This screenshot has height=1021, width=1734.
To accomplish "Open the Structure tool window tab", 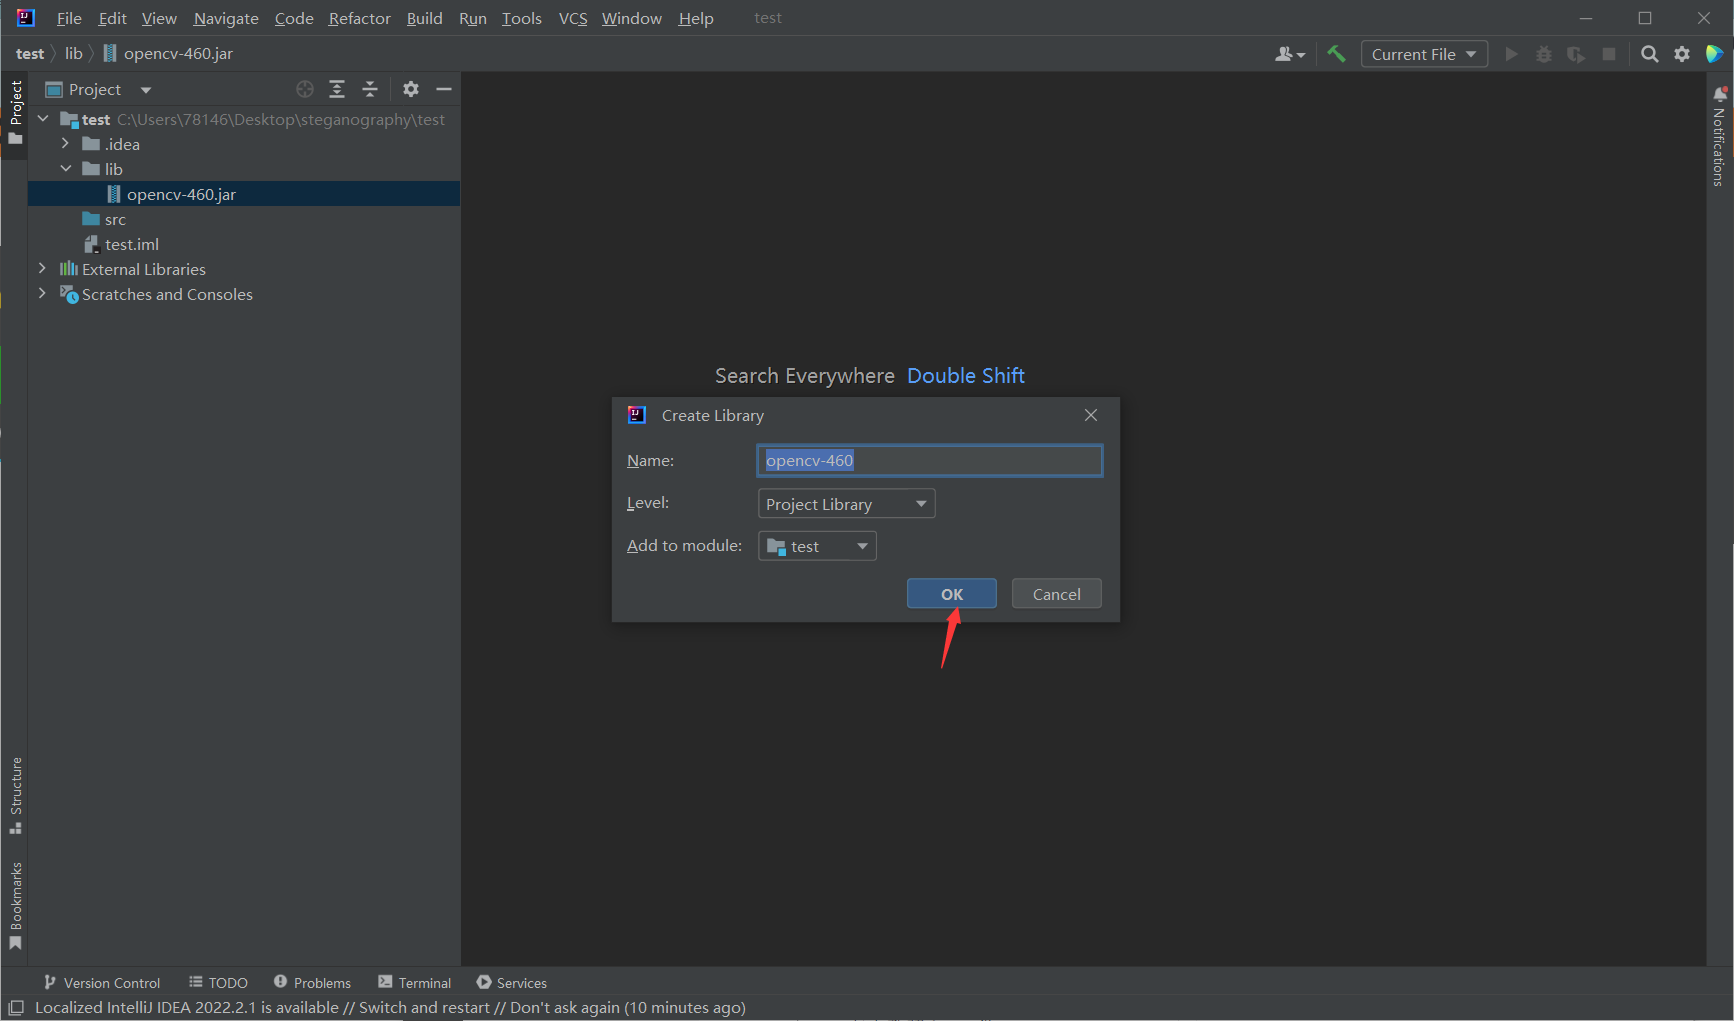I will tap(16, 796).
